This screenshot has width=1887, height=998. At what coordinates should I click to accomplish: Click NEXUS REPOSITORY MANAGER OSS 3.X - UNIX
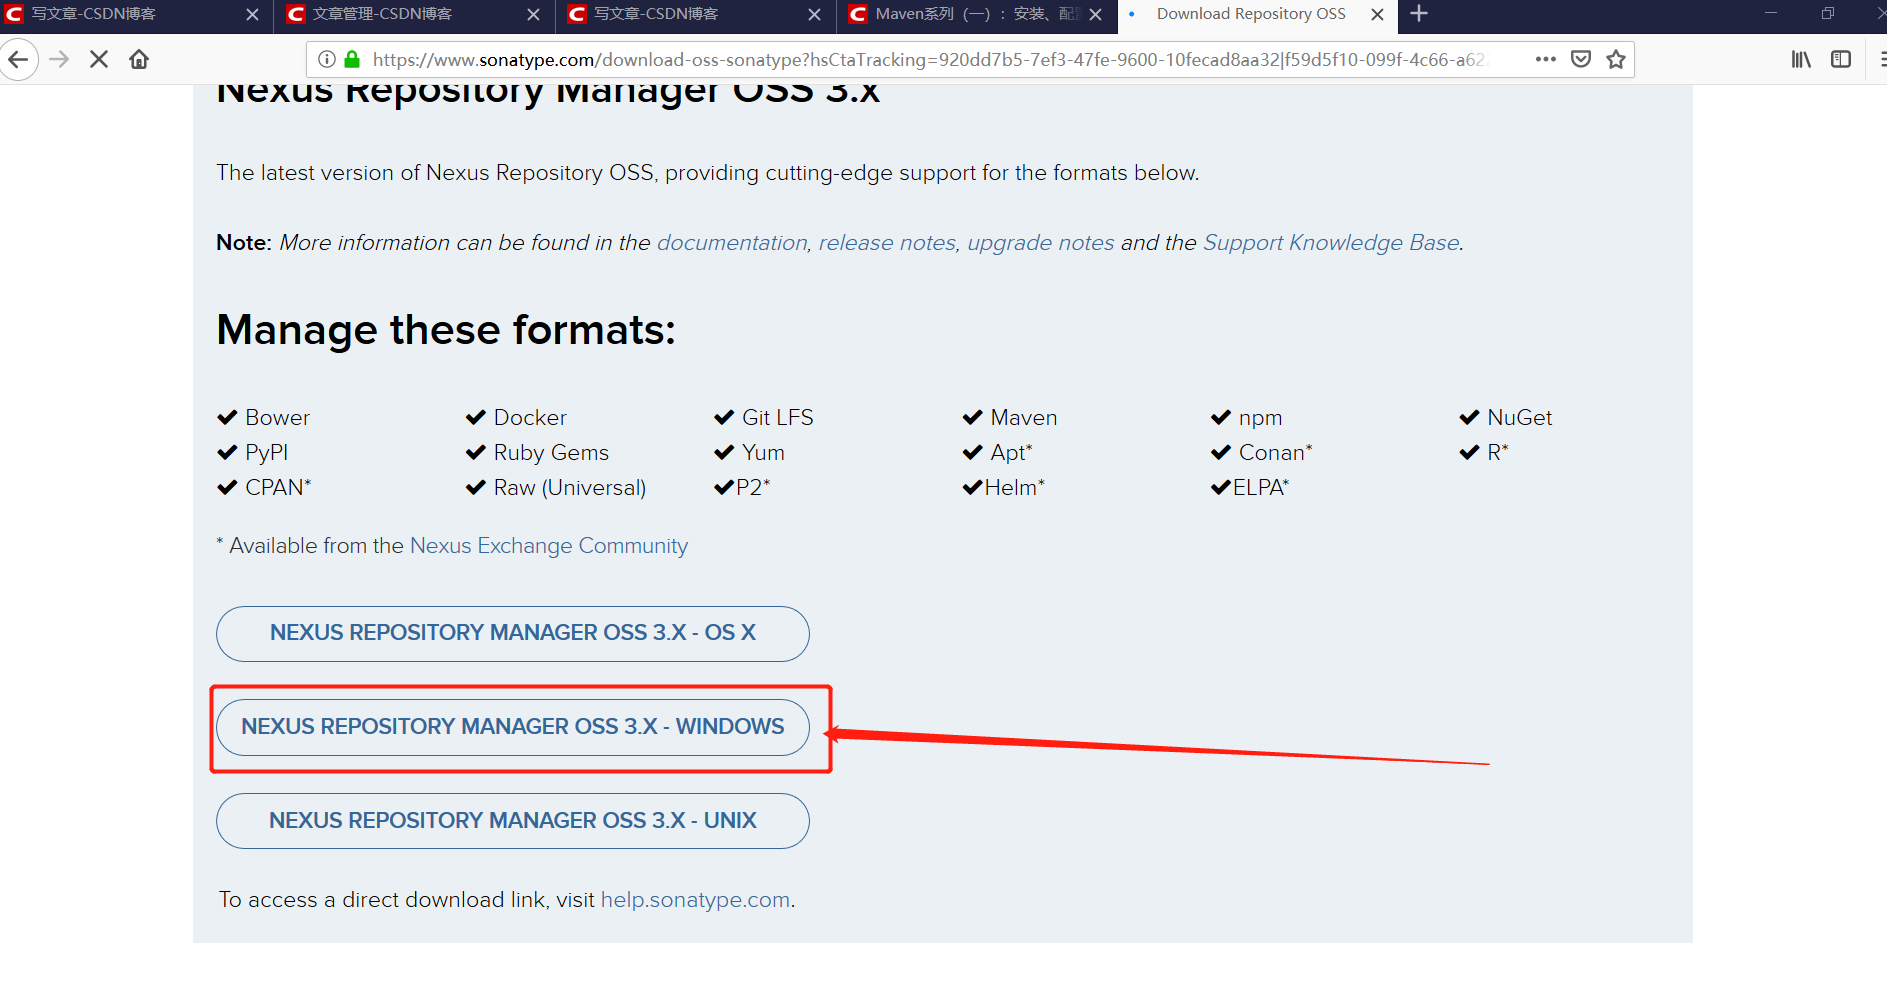pos(512,820)
